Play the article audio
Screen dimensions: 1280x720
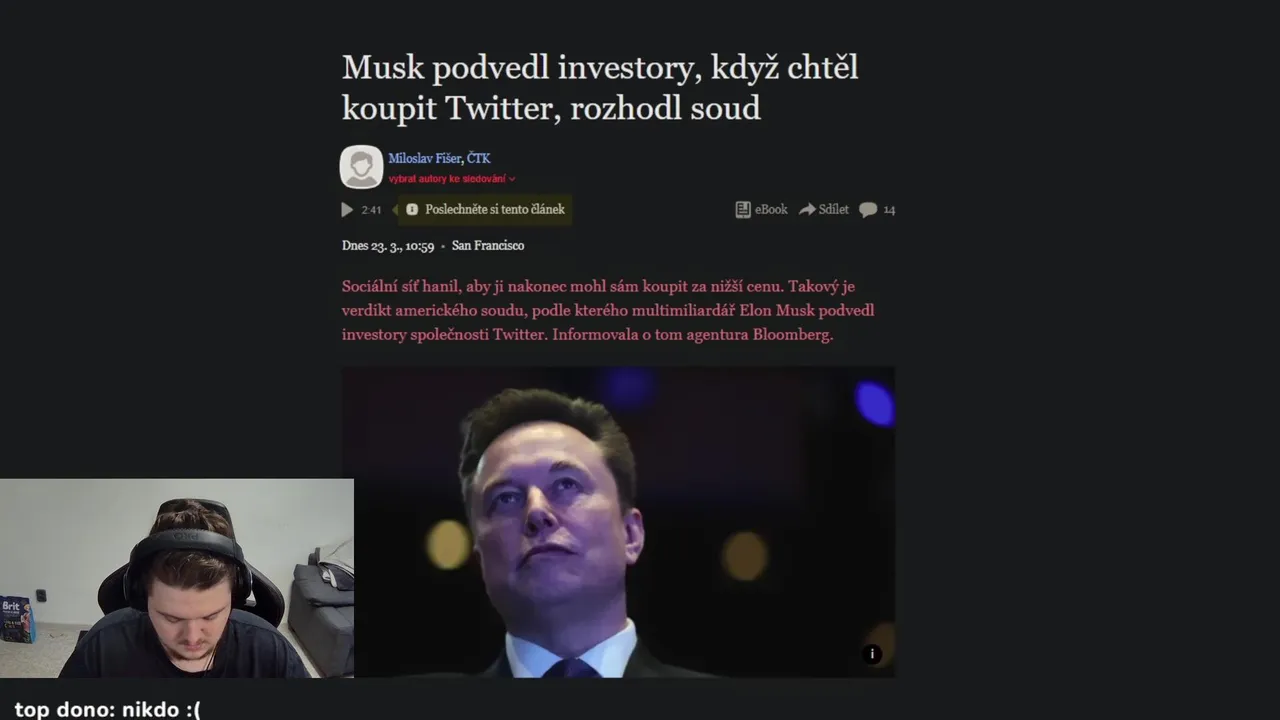coord(347,210)
